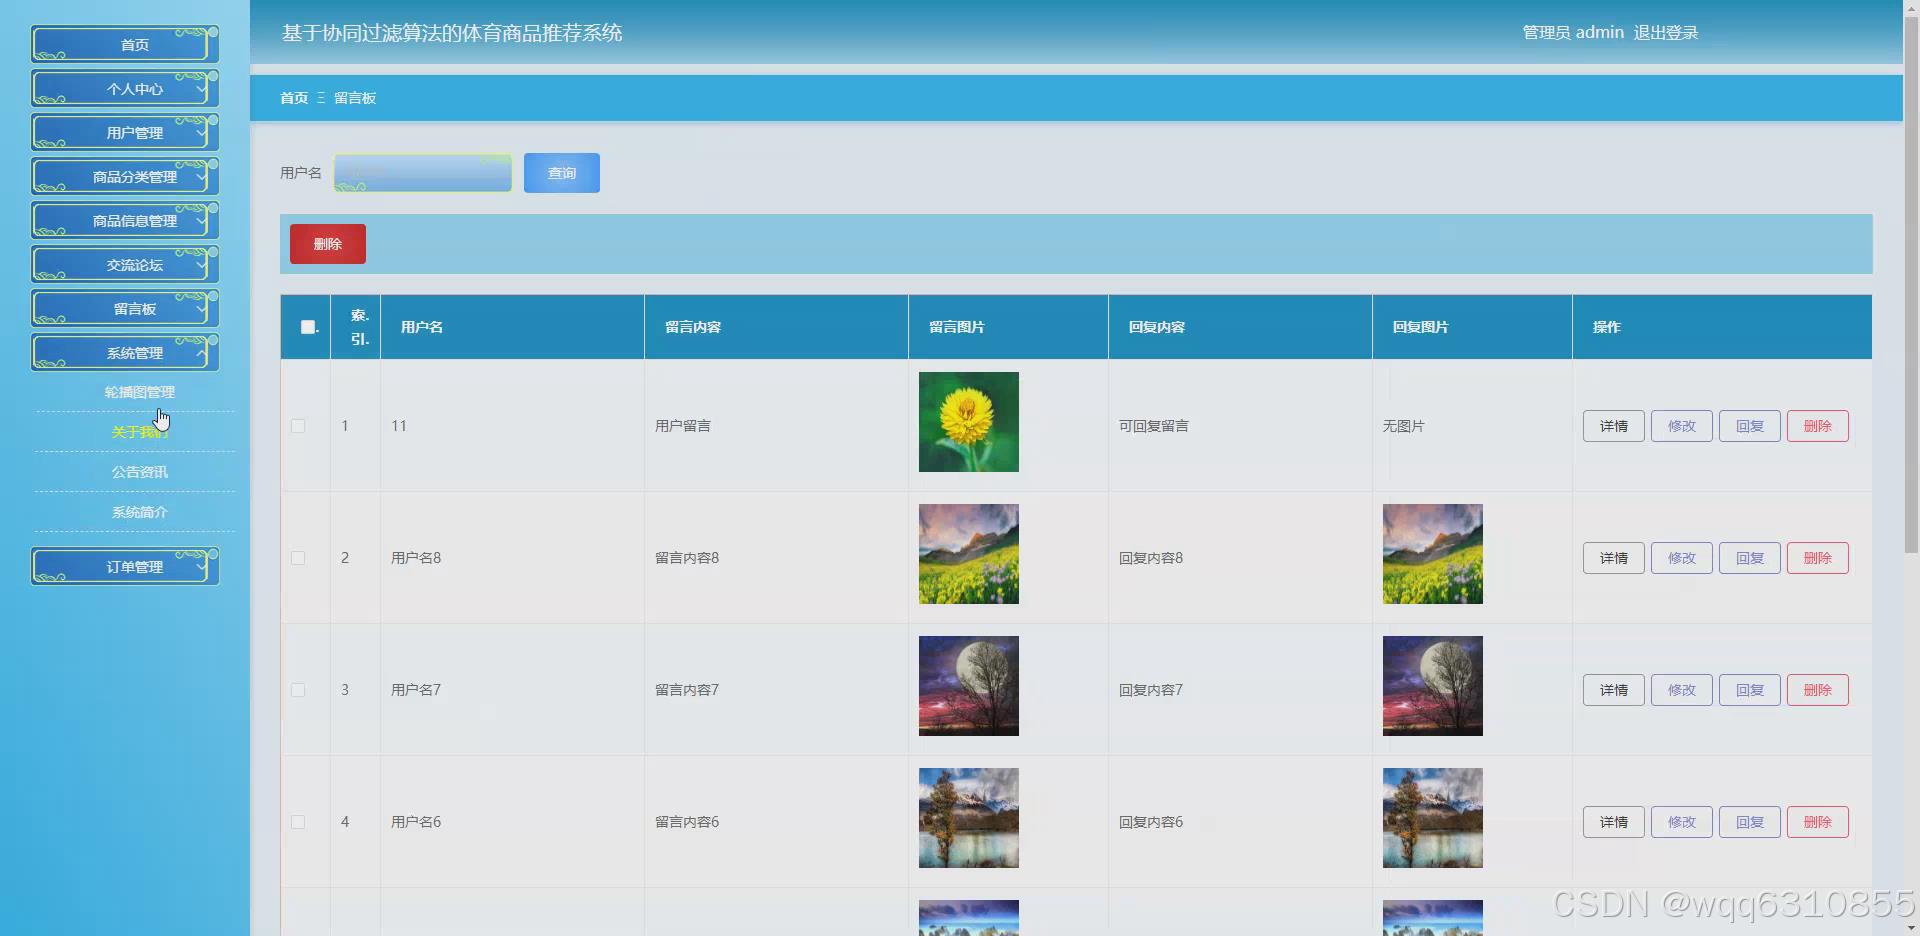Open 轮播图管理 submenu item
Screen dimensions: 1920x936
139,392
